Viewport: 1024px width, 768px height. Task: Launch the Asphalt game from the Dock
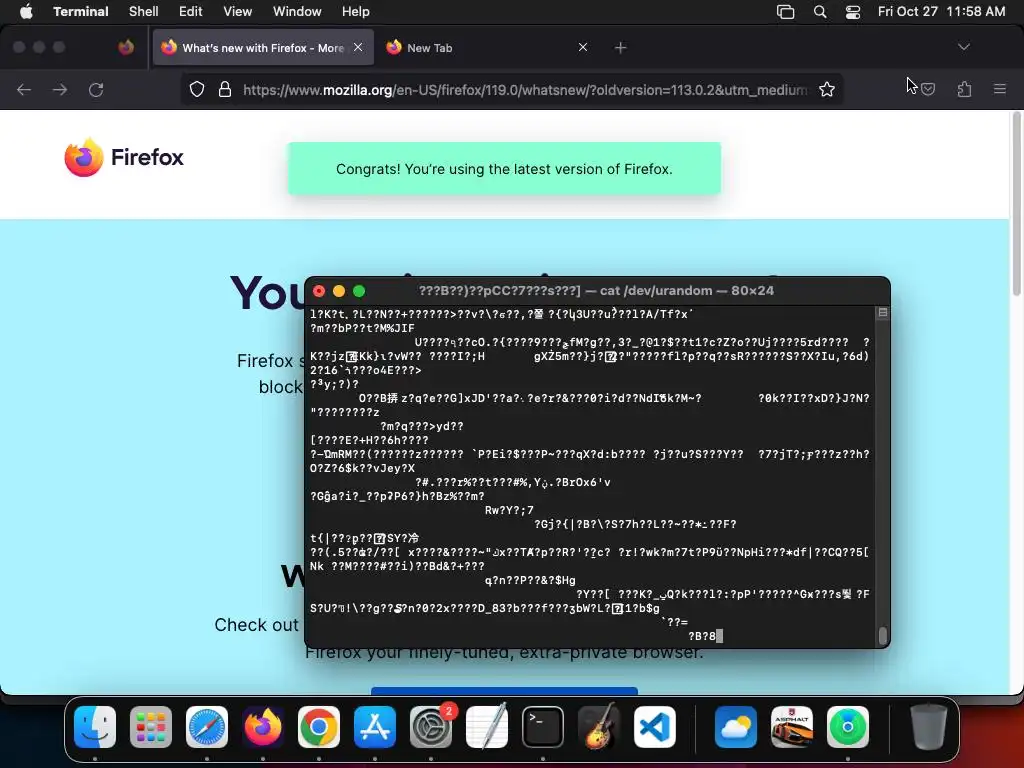792,727
